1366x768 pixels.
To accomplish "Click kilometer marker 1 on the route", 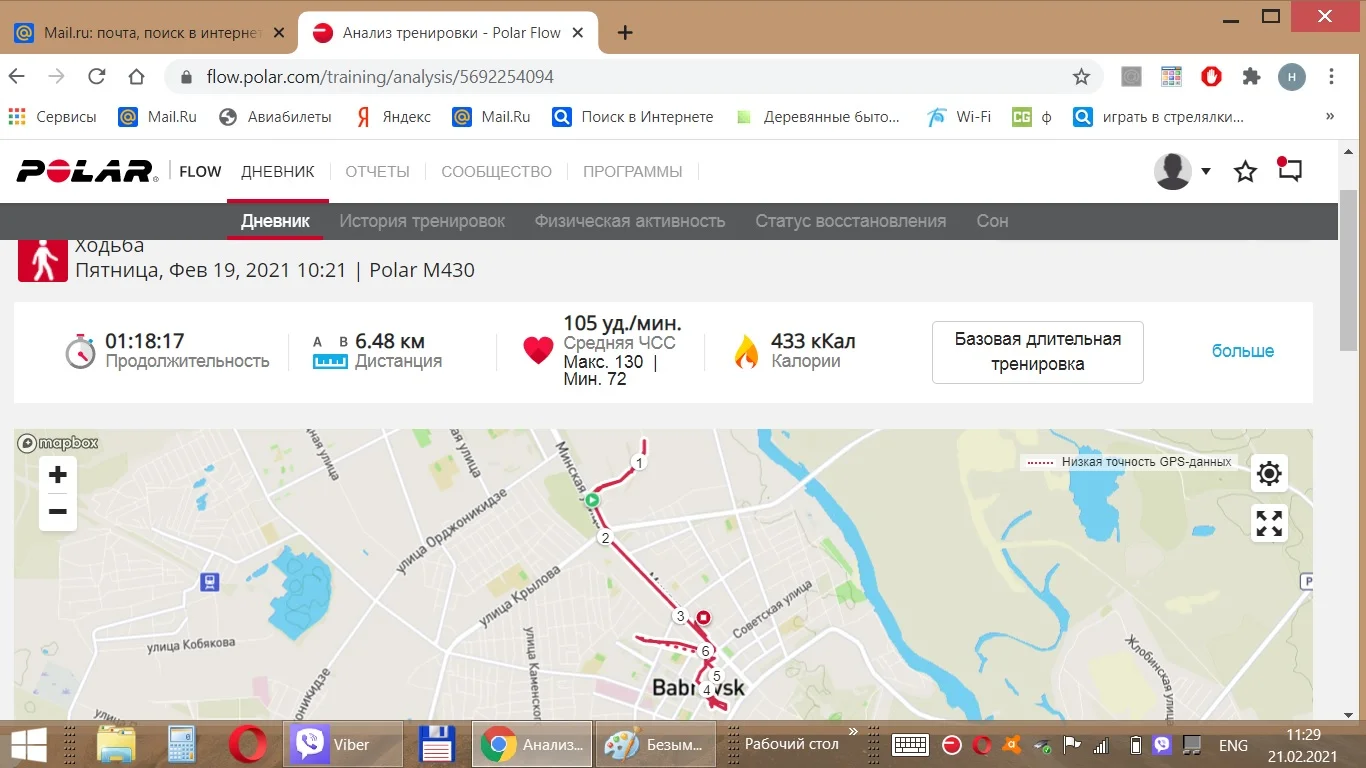I will click(639, 462).
